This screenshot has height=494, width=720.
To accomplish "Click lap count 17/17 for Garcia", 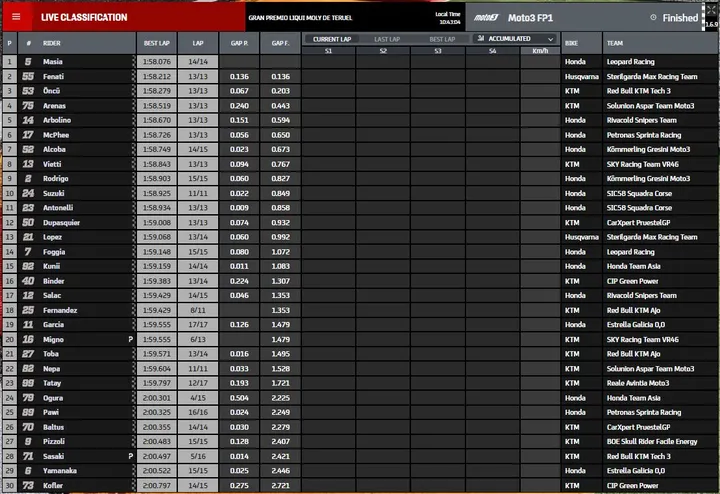I will pyautogui.click(x=198, y=325).
